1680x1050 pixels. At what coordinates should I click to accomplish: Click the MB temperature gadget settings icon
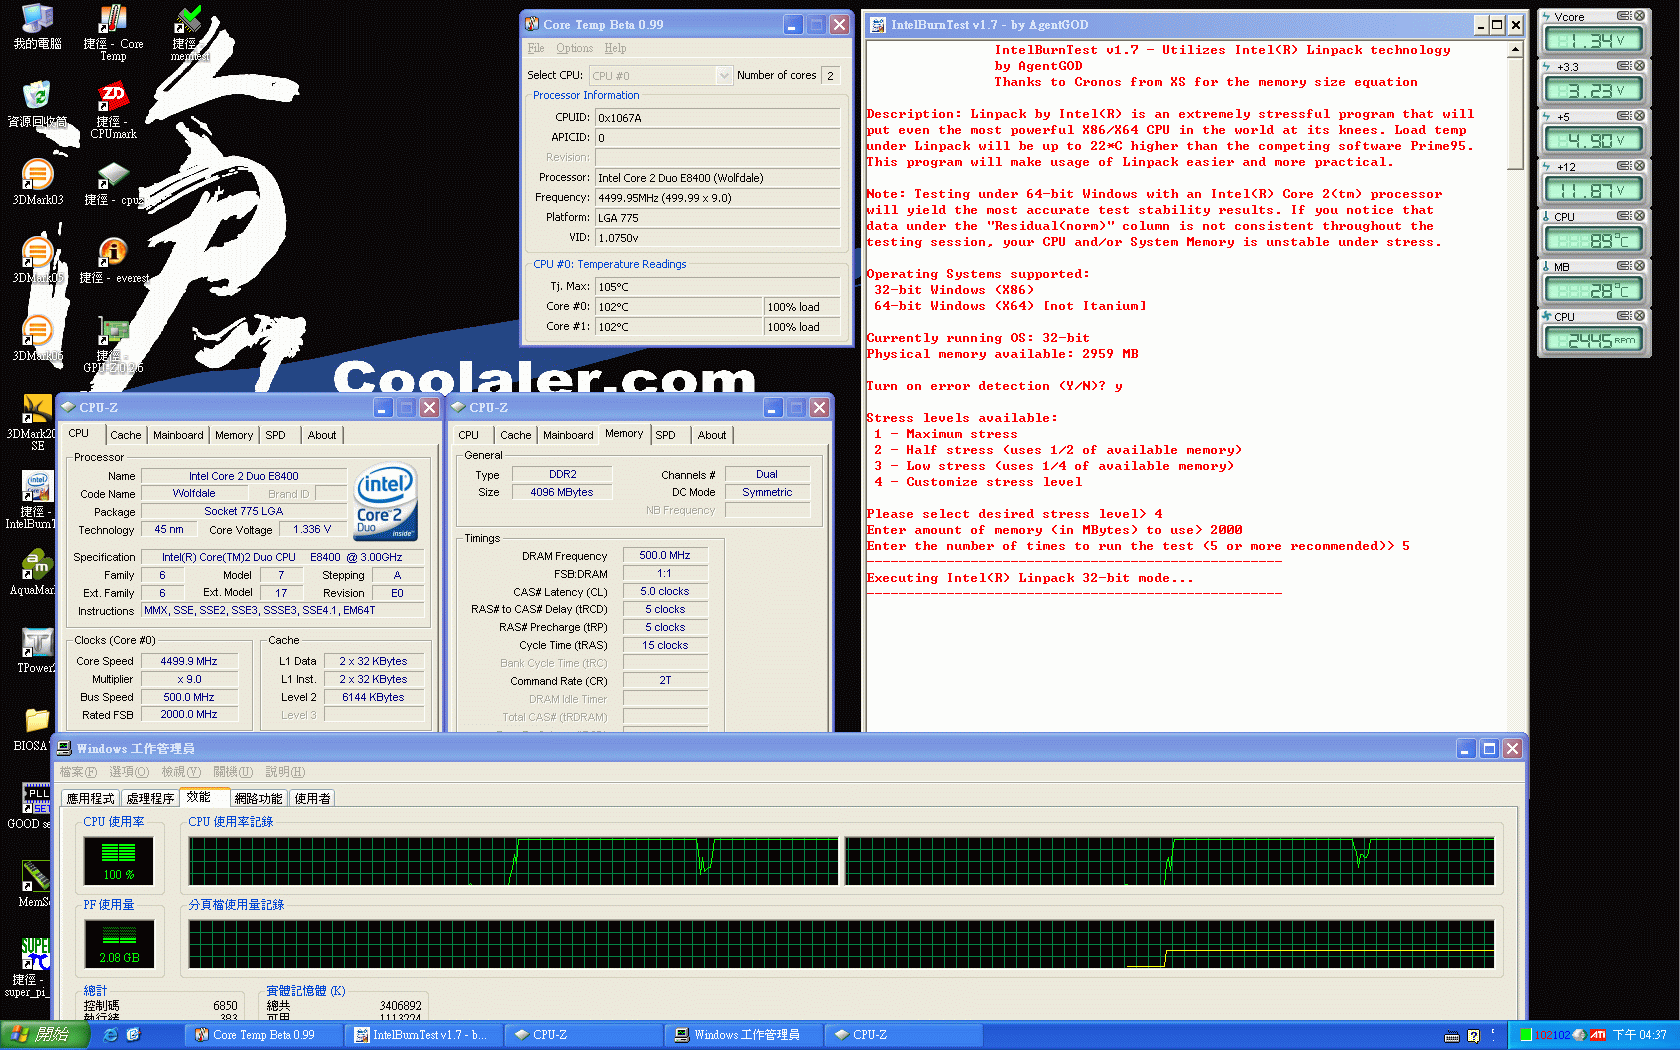point(1624,266)
